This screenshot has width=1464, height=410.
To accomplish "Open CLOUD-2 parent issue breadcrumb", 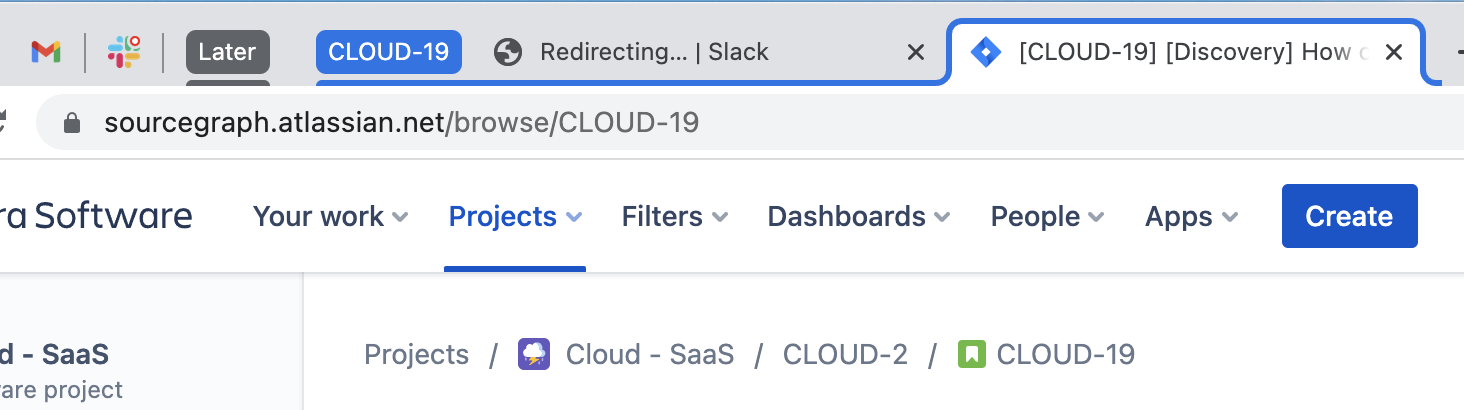I will tap(845, 354).
